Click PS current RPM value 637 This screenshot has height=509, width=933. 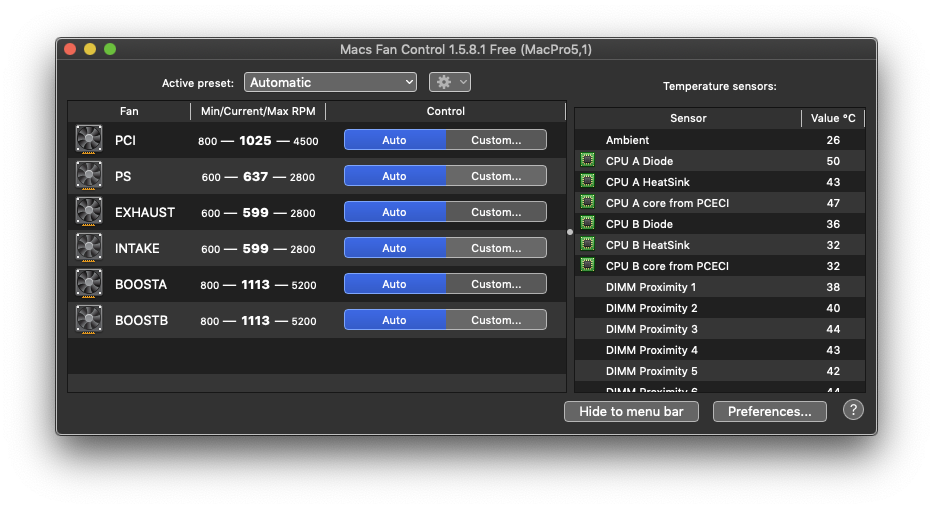pyautogui.click(x=255, y=177)
